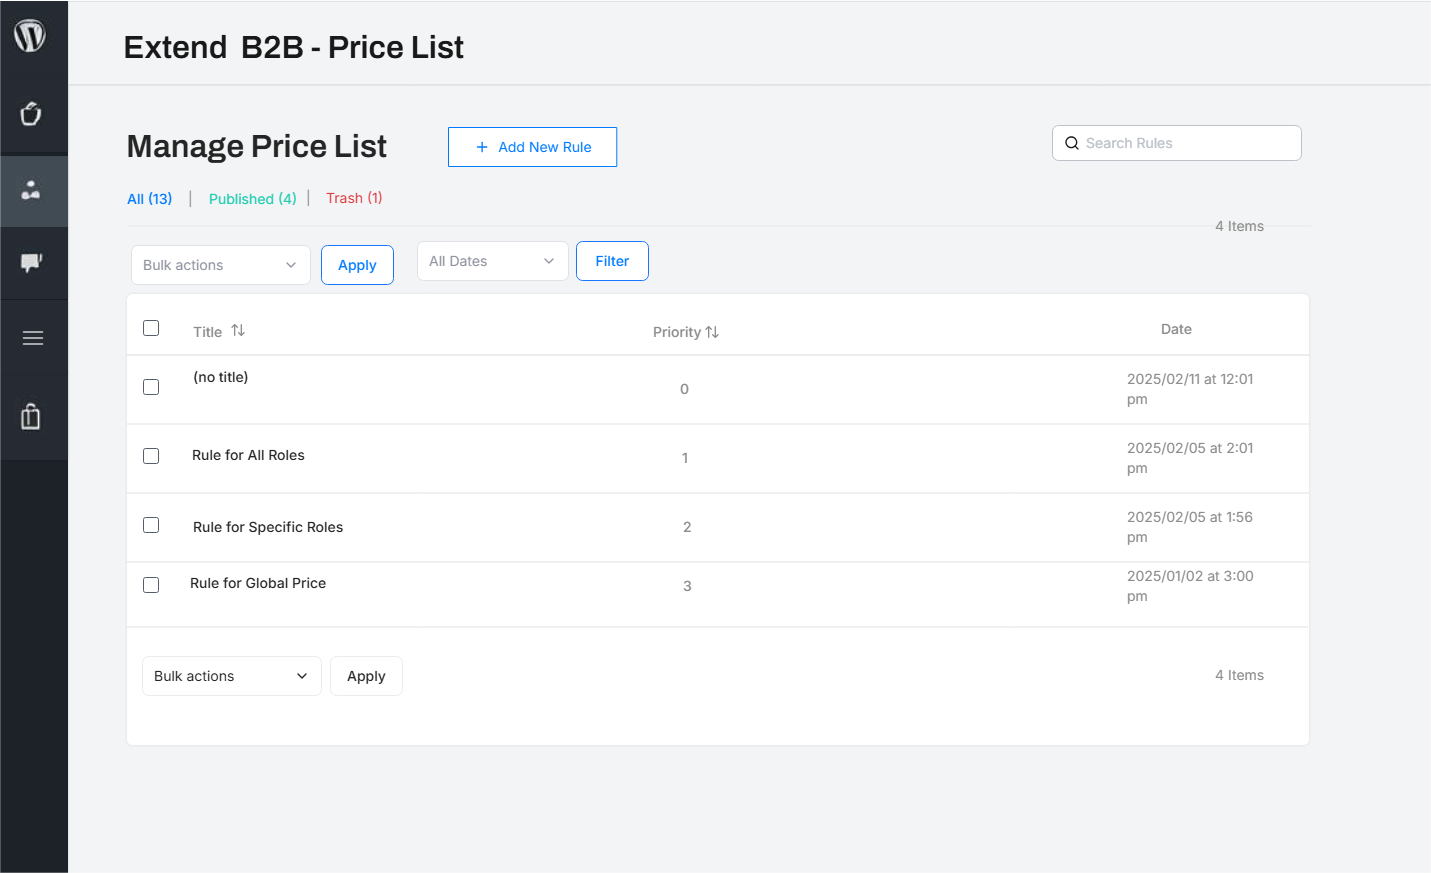Open the highlighted B2B user icon in sidebar
The height and width of the screenshot is (873, 1431).
[31, 190]
